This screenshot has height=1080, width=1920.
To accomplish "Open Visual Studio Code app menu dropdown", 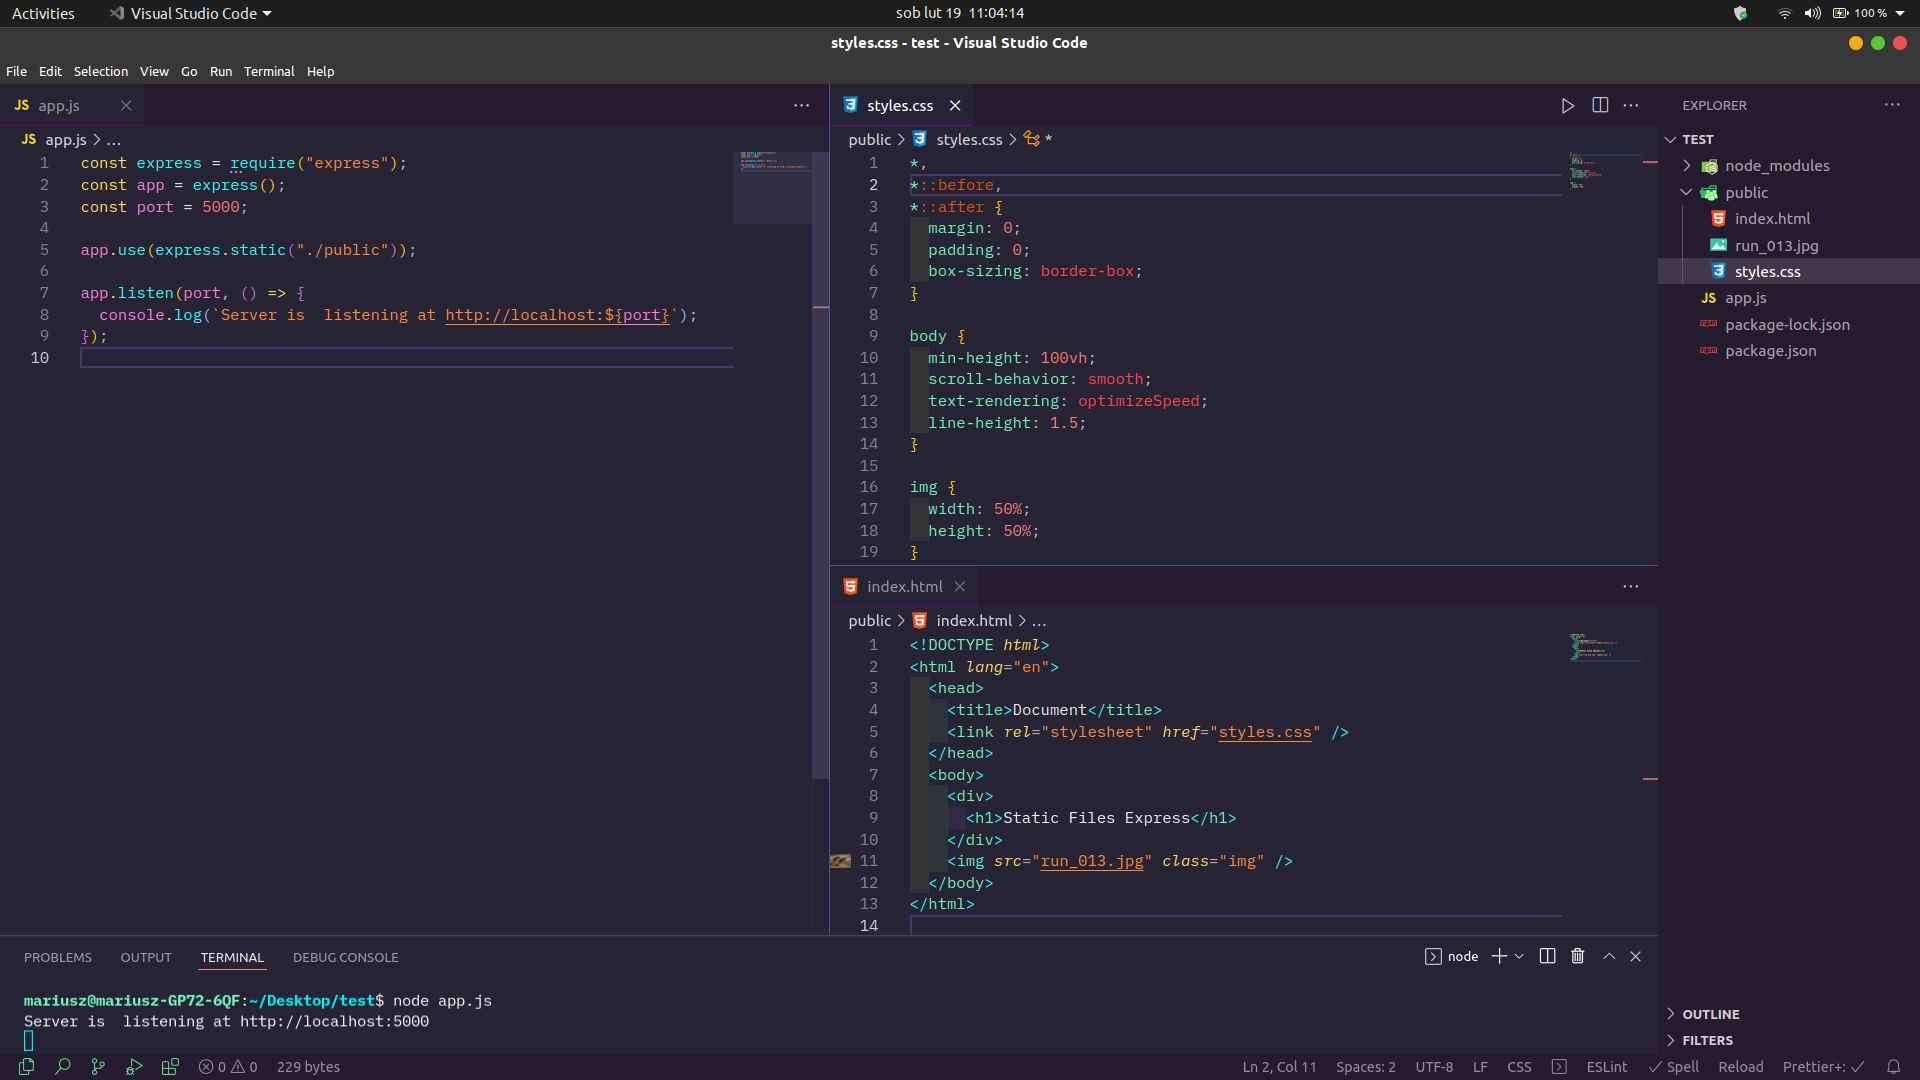I will pyautogui.click(x=191, y=13).
